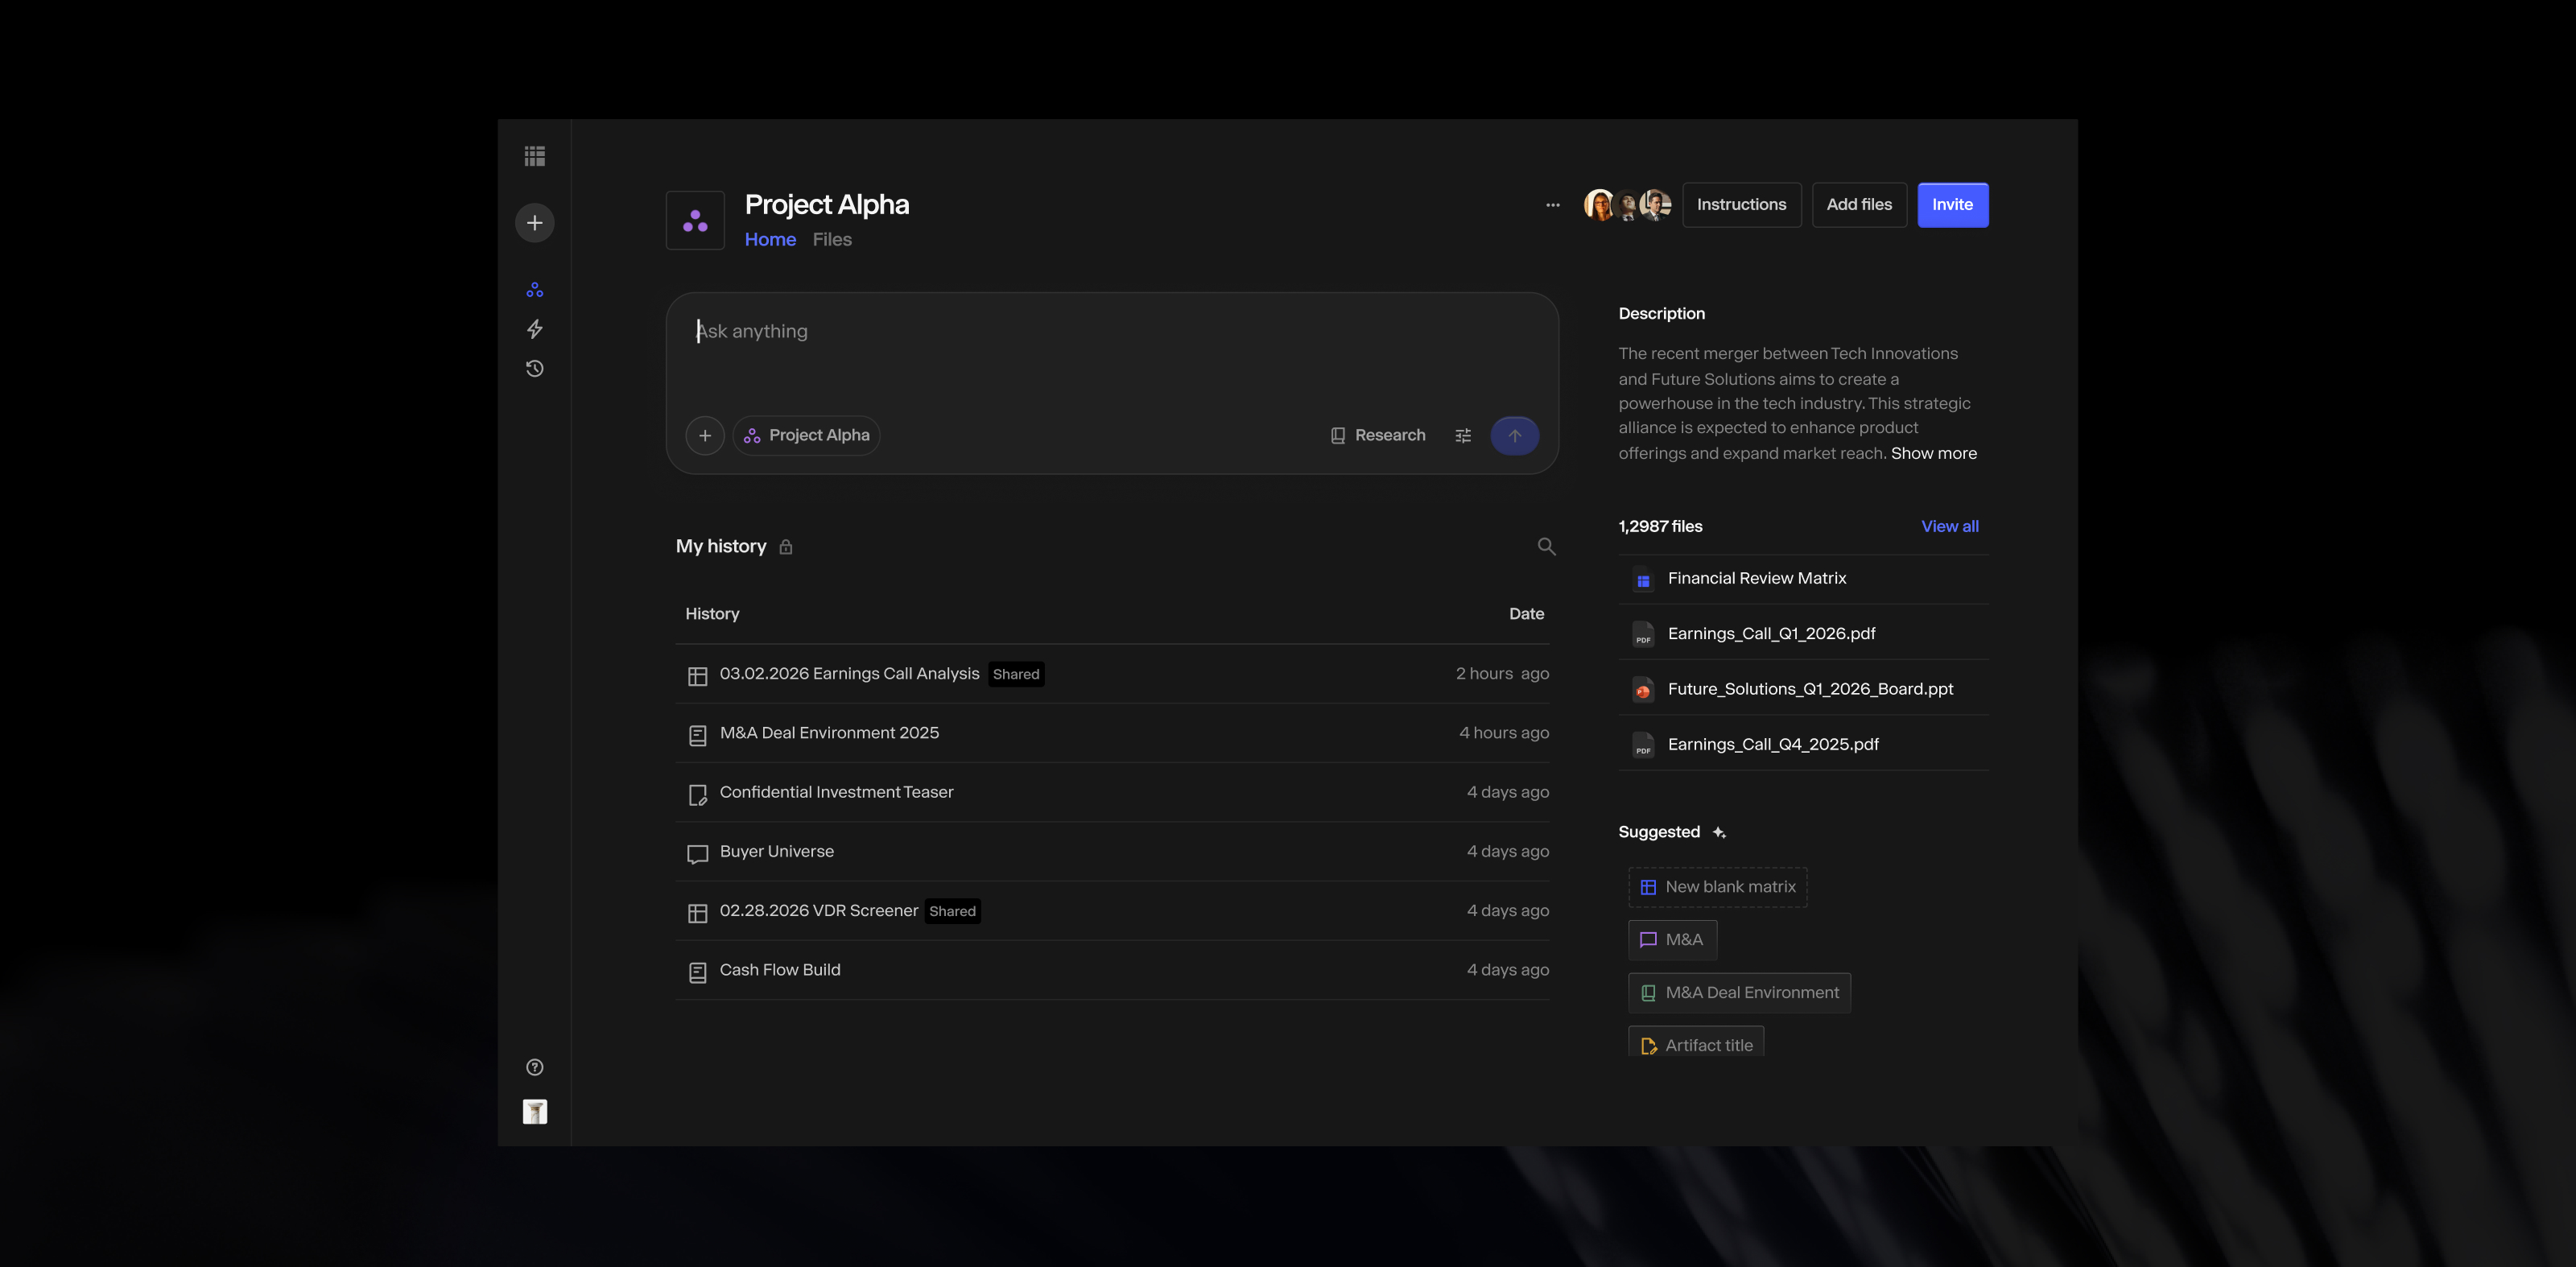Open the 03.02.2026 Earnings Call Analysis entry

click(849, 674)
